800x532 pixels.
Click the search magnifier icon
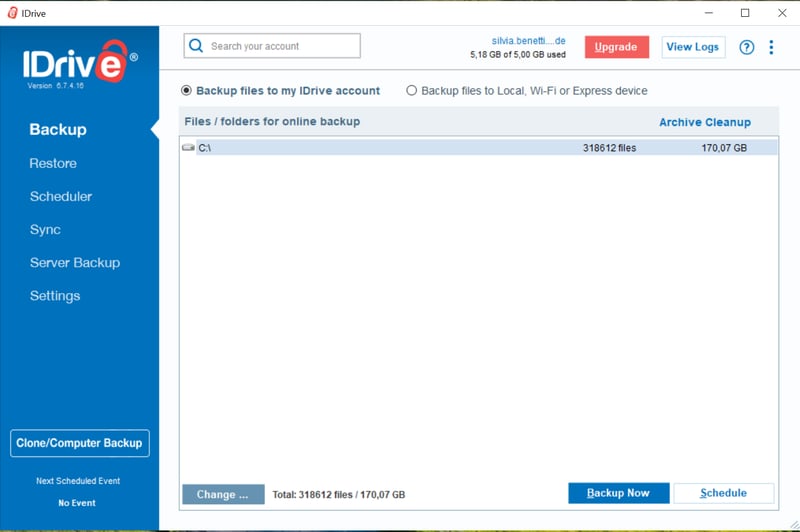(196, 46)
